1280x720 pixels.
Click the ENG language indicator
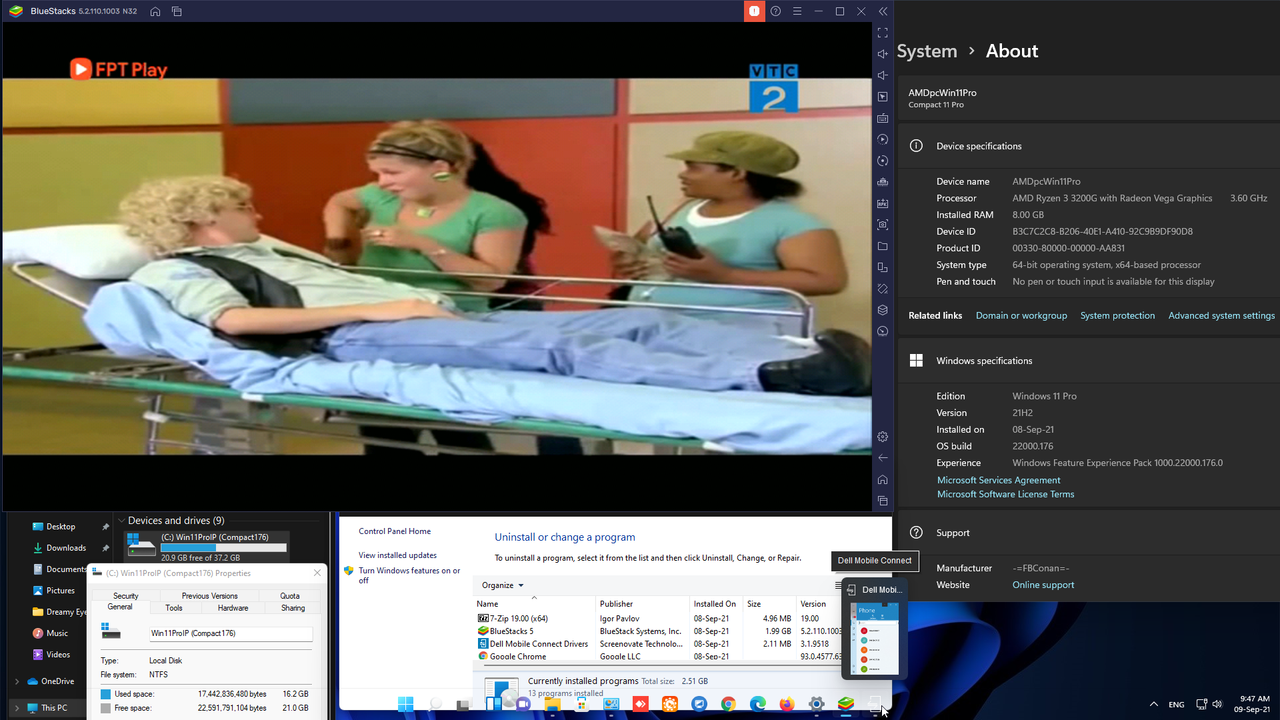[1177, 705]
